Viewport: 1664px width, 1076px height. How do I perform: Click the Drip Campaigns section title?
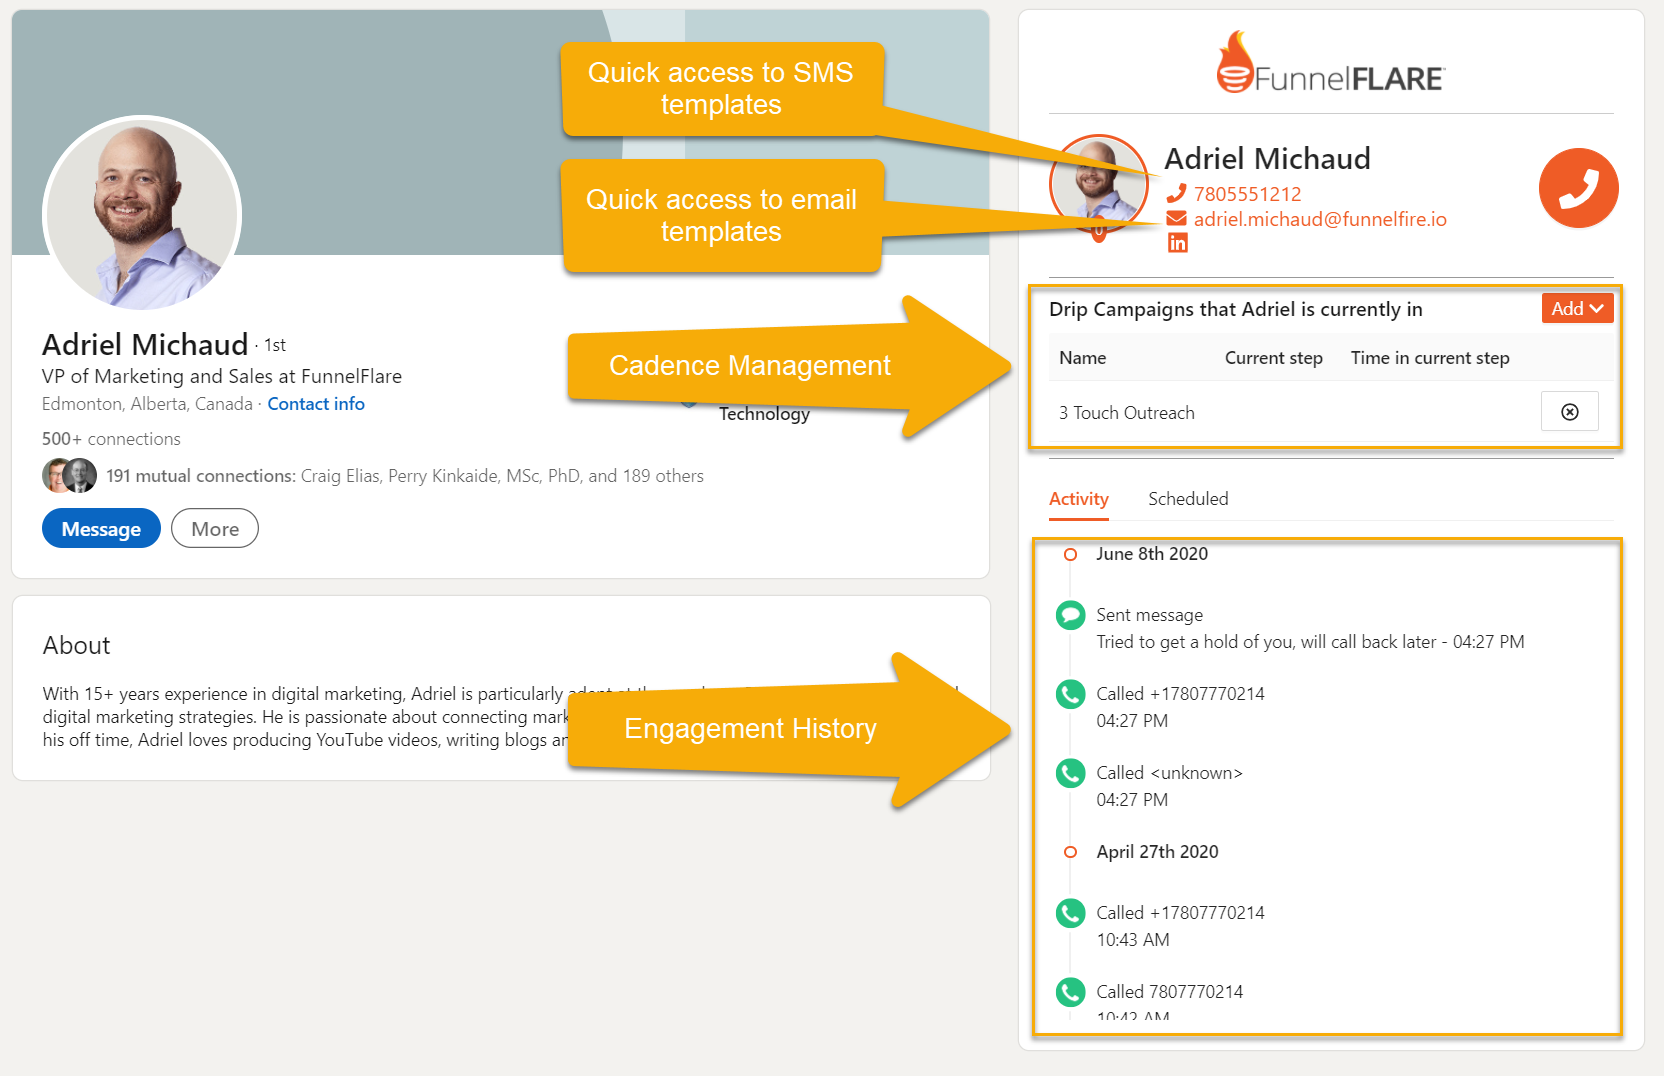pyautogui.click(x=1235, y=310)
